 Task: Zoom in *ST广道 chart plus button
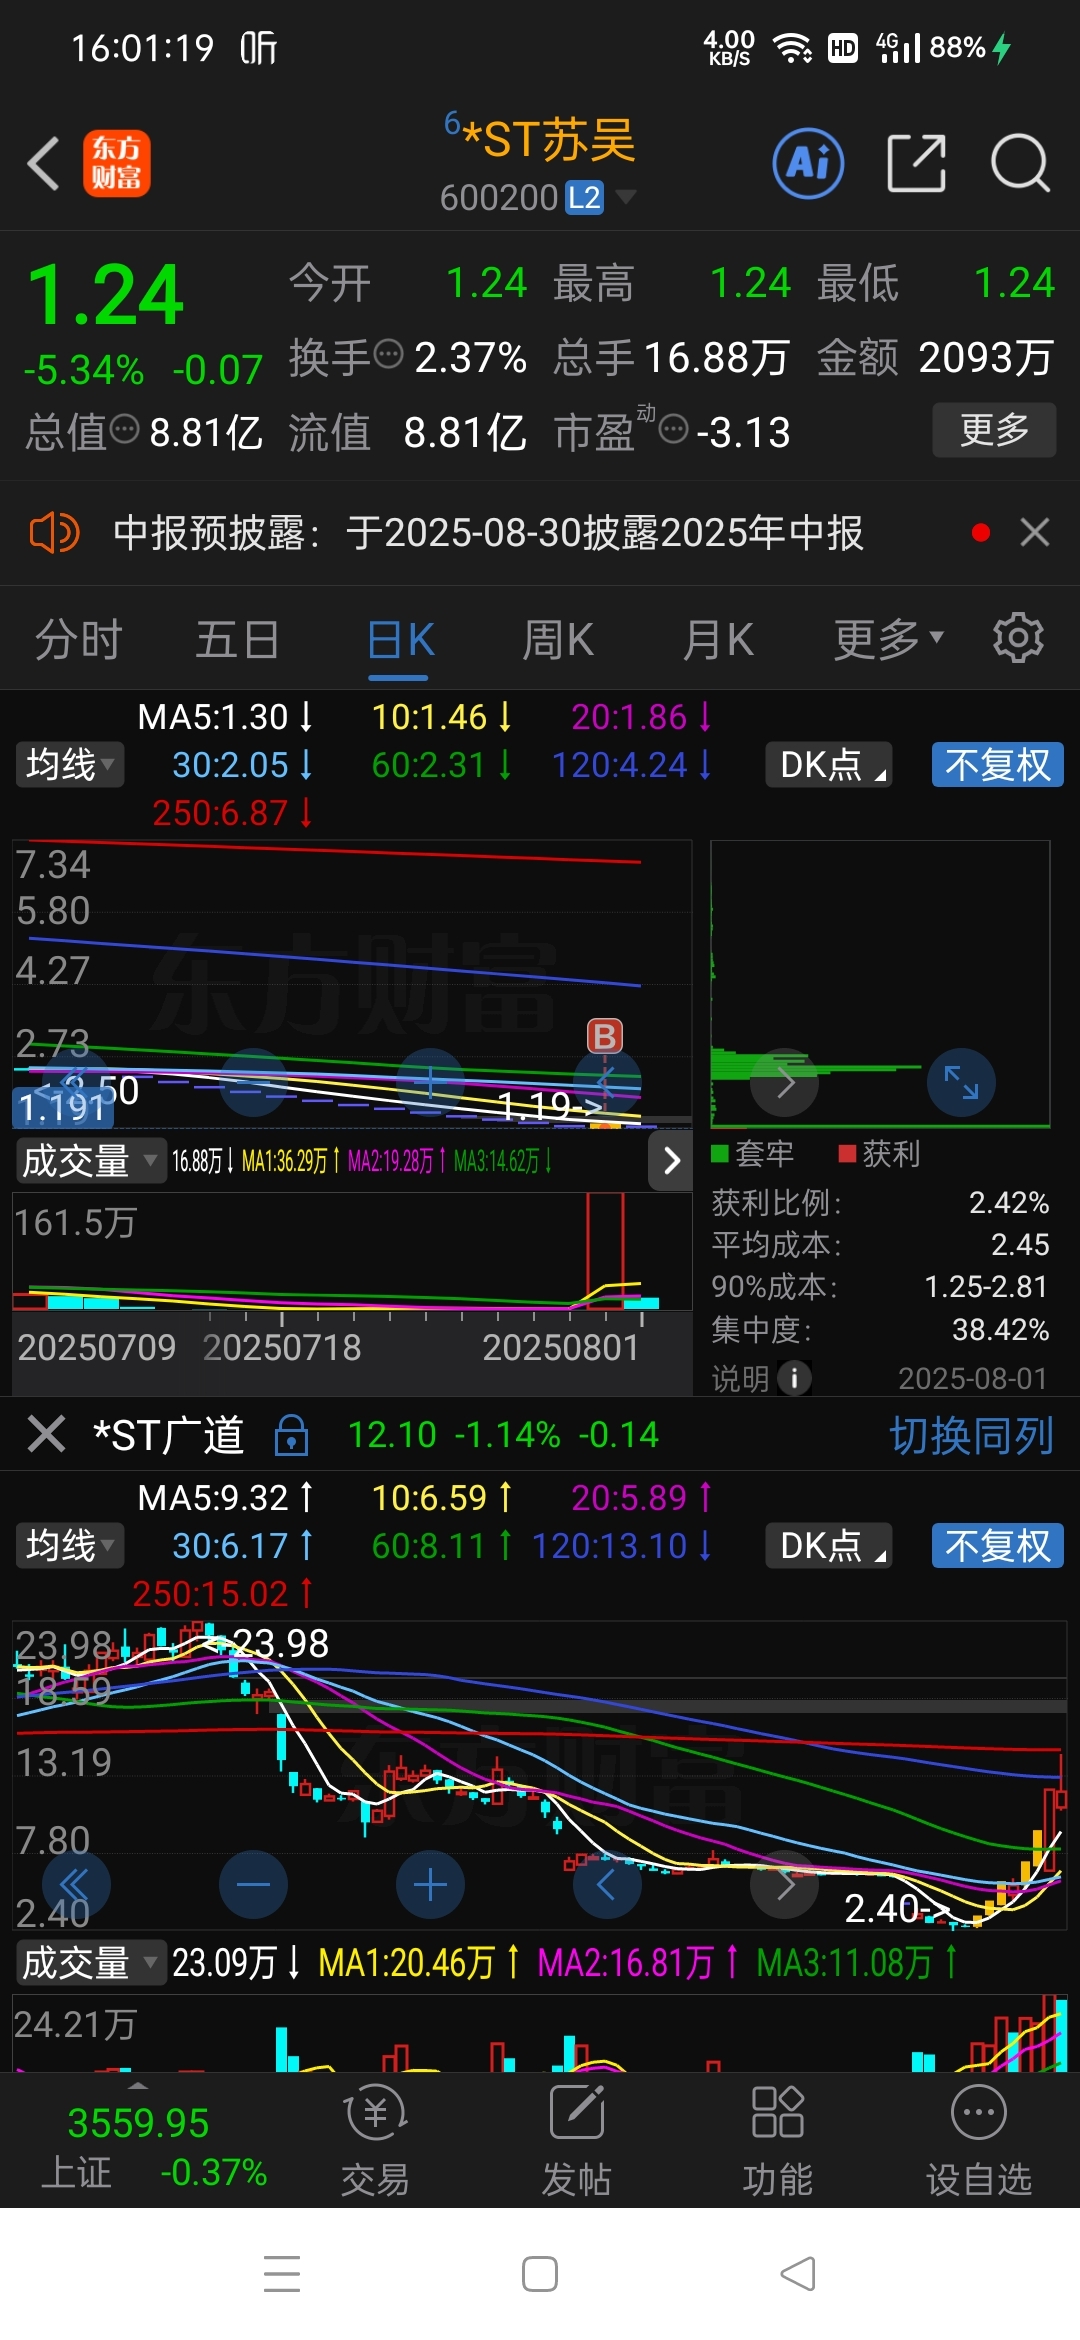click(x=430, y=1885)
